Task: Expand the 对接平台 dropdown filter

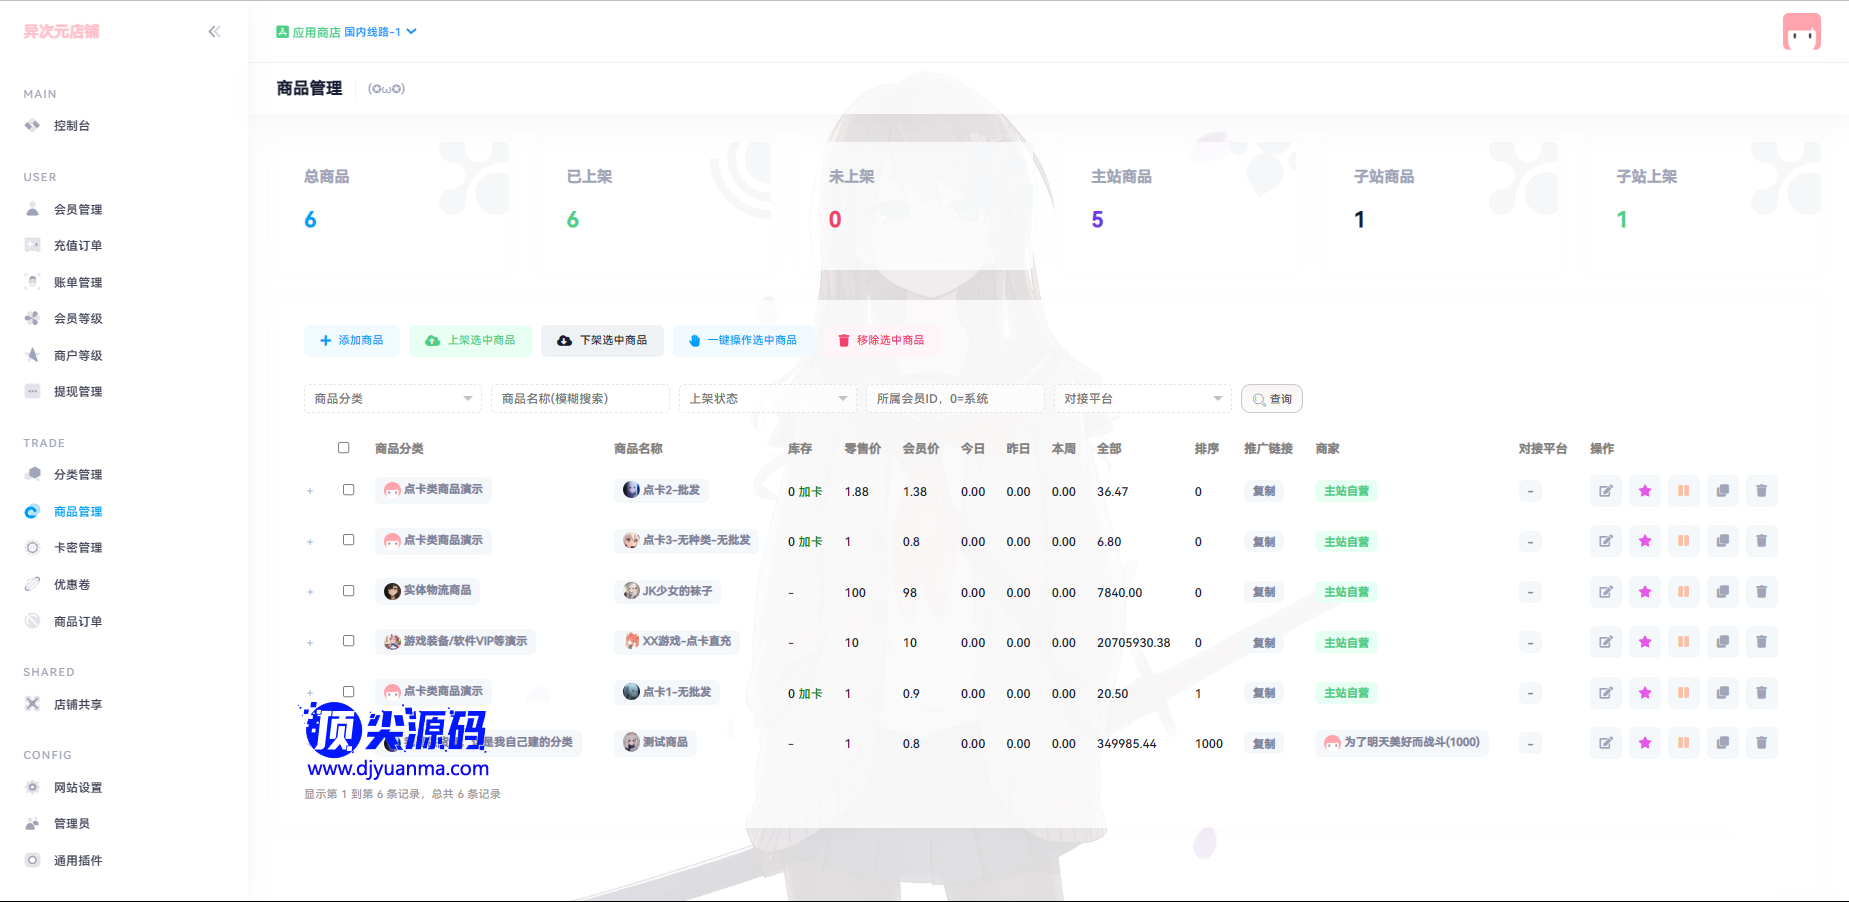Action: (1142, 399)
